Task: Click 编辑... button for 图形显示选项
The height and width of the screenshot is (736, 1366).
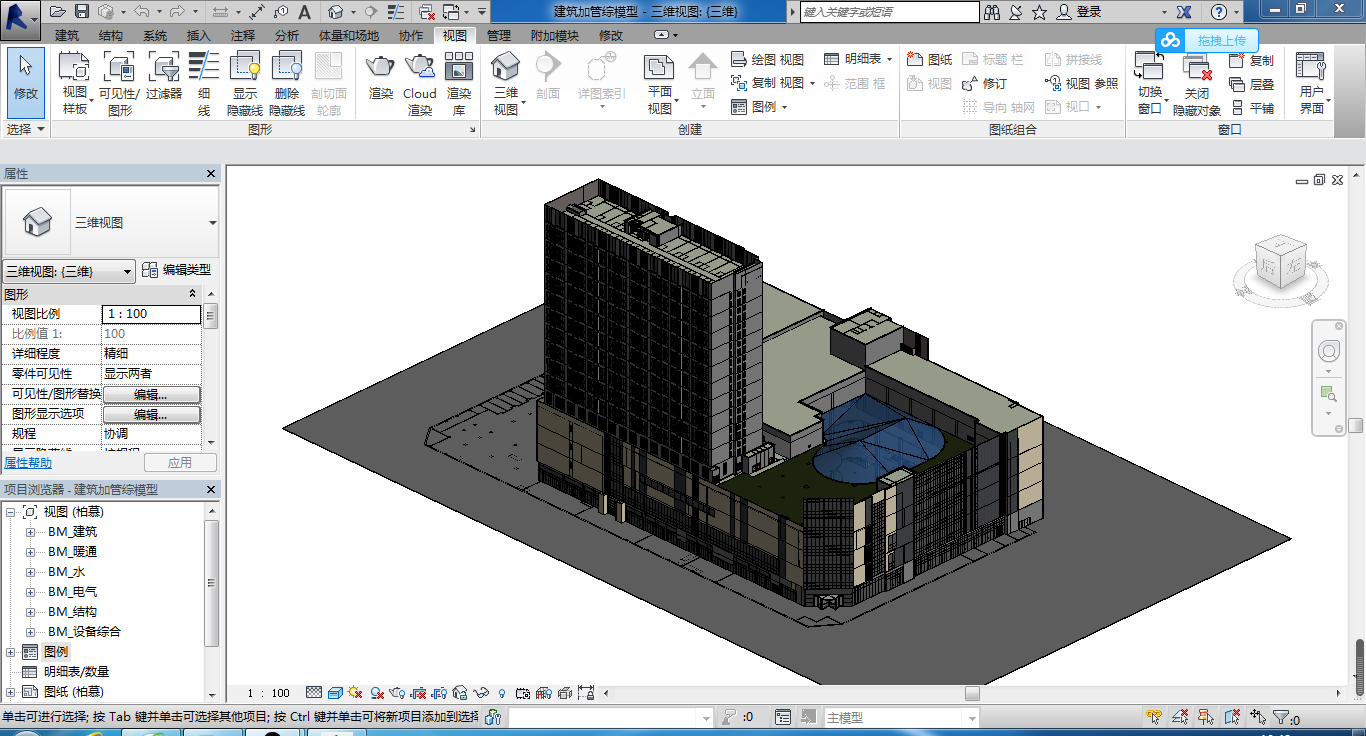Action: (x=151, y=414)
